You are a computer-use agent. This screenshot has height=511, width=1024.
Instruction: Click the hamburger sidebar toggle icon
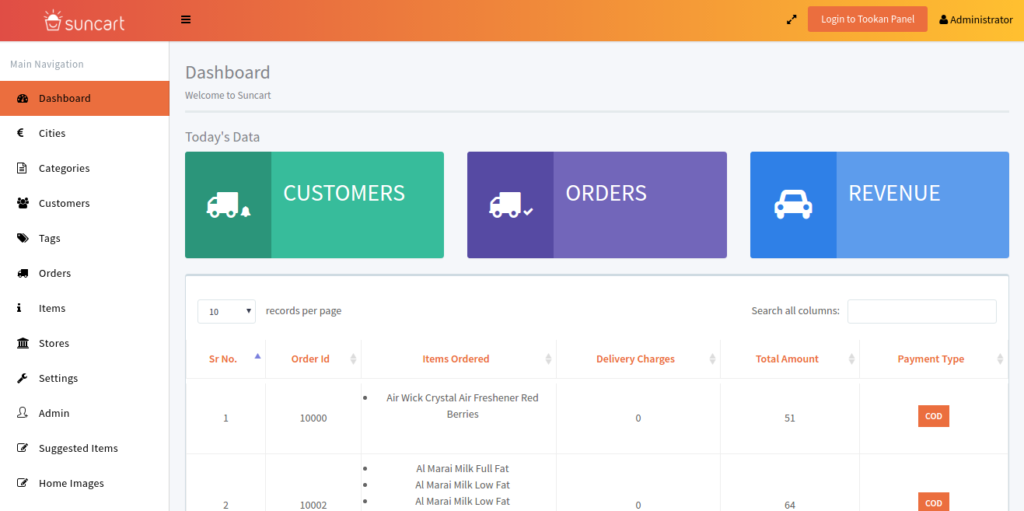(x=186, y=19)
